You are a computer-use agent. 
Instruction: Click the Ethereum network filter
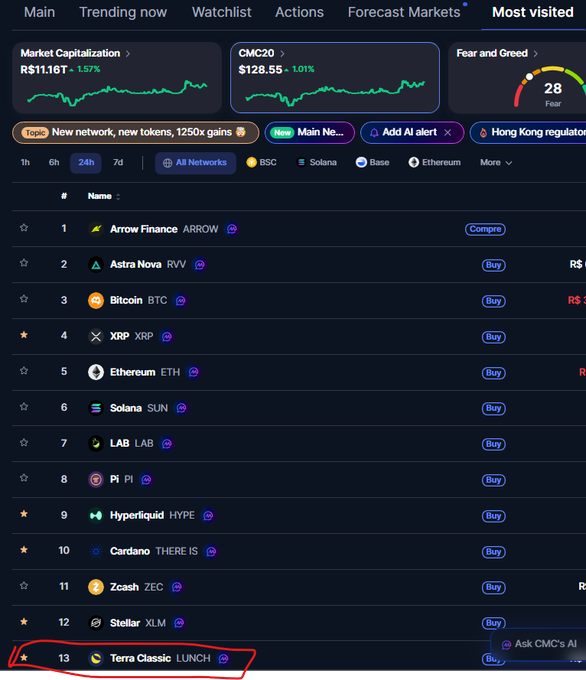(x=435, y=163)
